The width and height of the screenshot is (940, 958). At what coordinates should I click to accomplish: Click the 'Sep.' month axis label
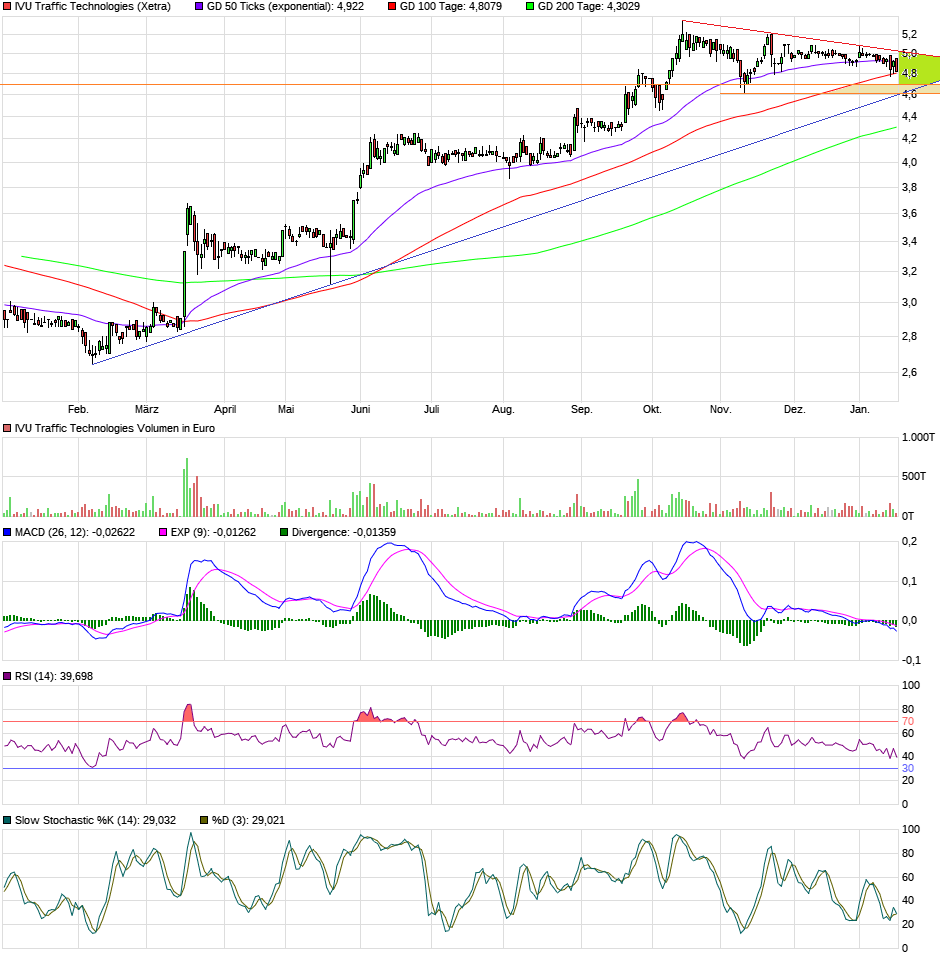tap(581, 409)
